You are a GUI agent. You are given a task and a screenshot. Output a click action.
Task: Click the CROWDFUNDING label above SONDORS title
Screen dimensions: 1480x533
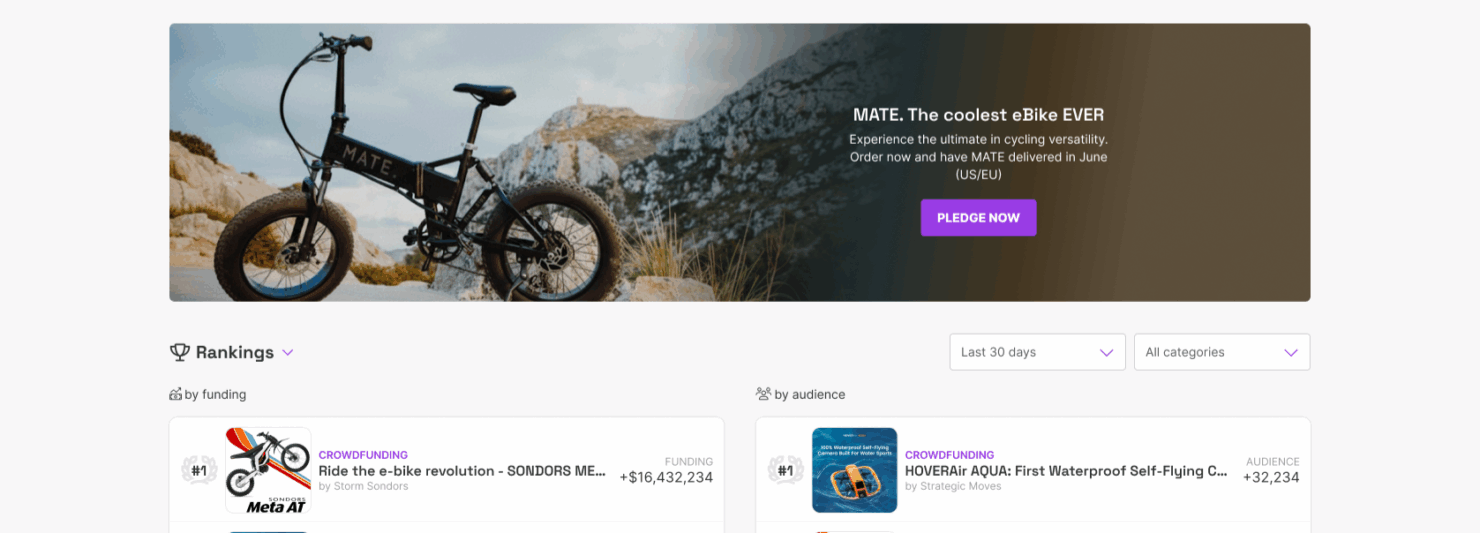pos(363,455)
